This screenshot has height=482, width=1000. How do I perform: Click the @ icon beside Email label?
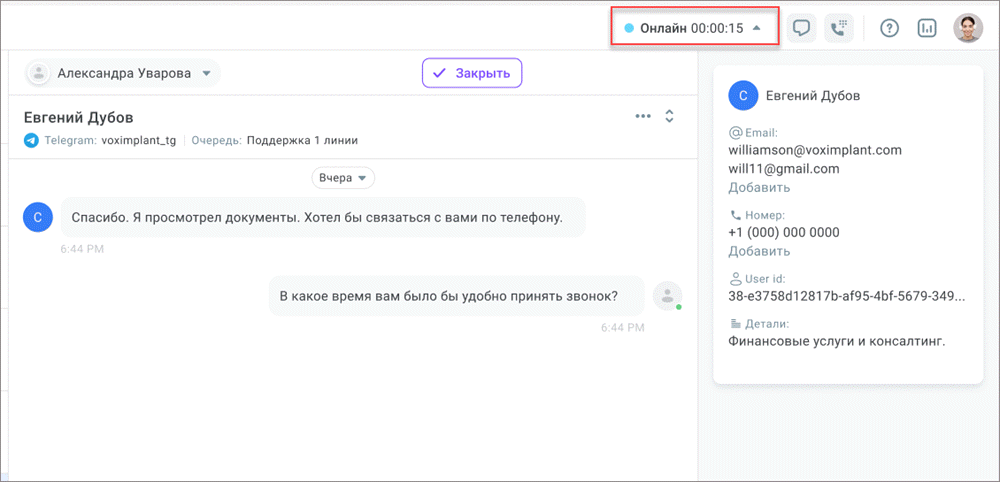pyautogui.click(x=735, y=133)
